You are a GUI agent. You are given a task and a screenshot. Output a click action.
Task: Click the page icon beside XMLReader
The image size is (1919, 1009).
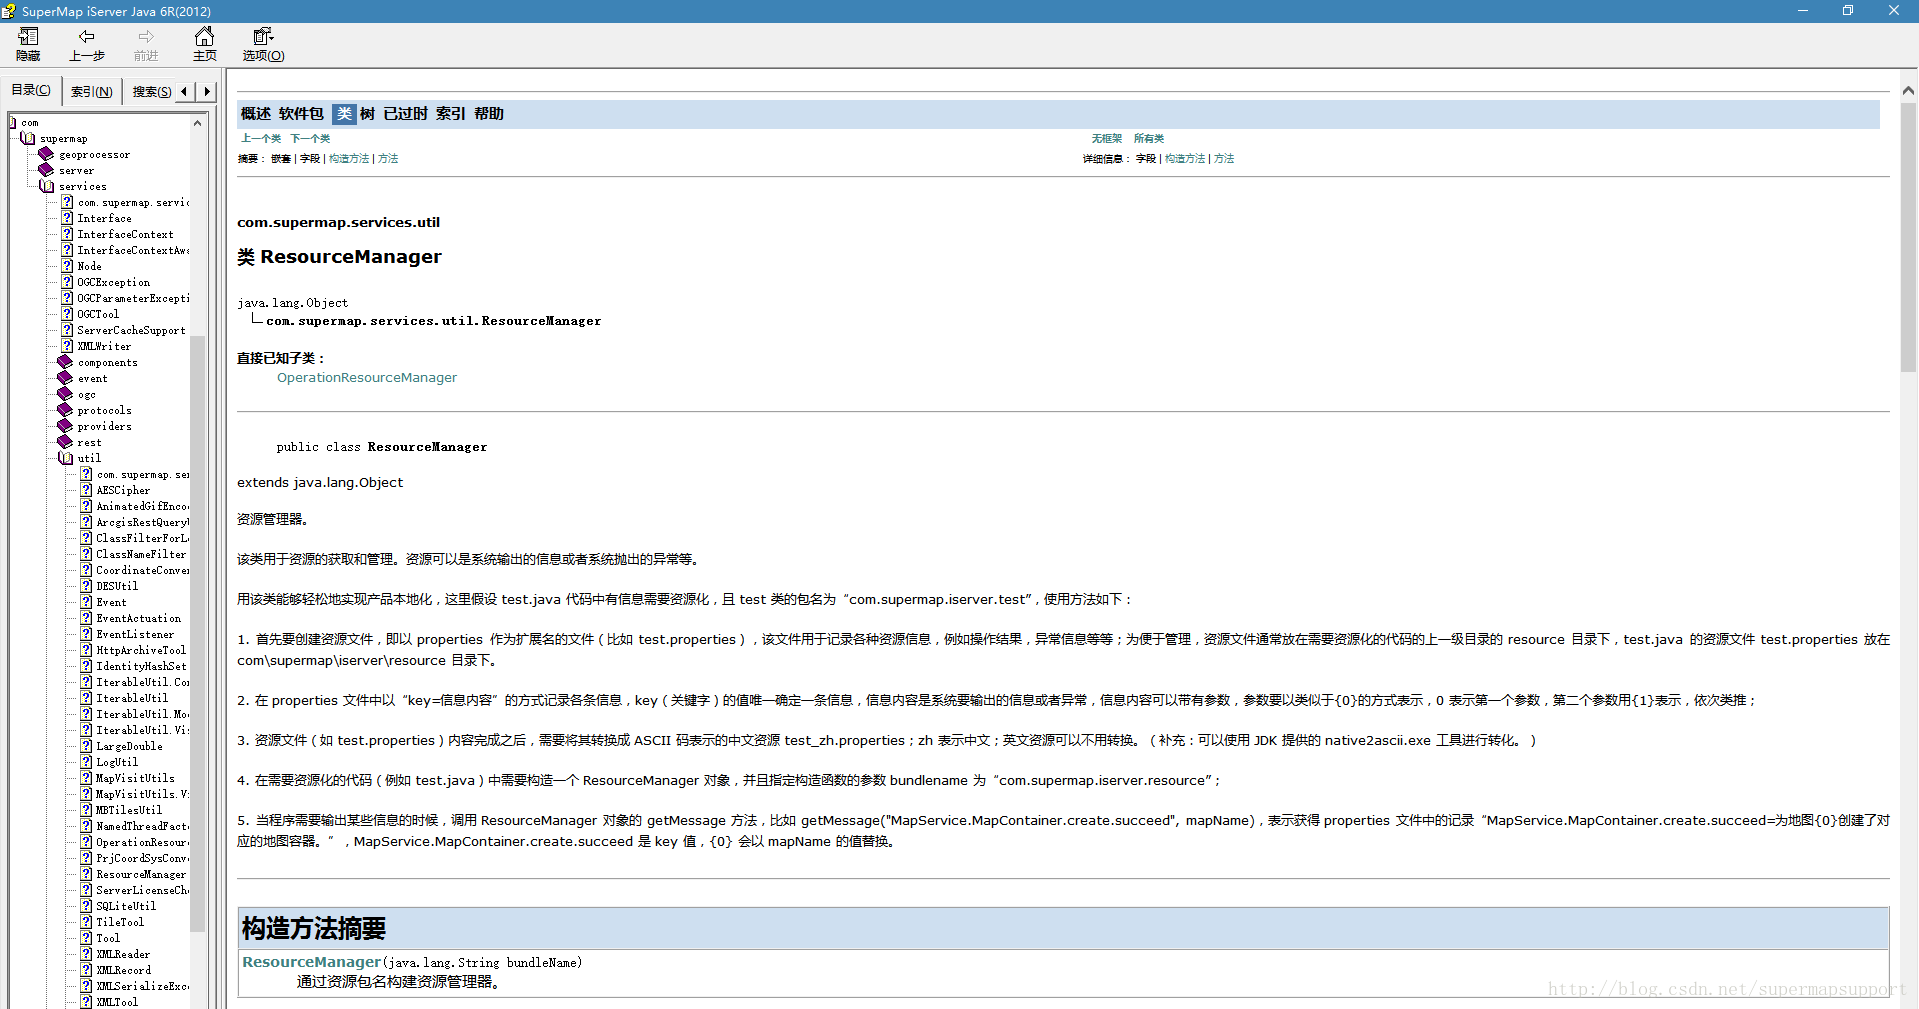tap(86, 954)
